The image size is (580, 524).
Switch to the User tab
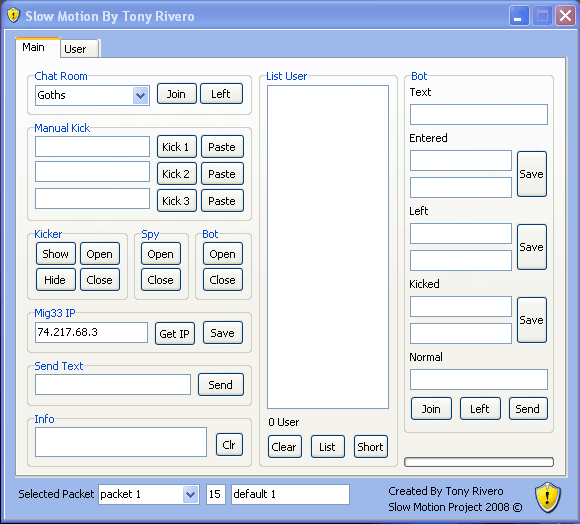(x=79, y=49)
